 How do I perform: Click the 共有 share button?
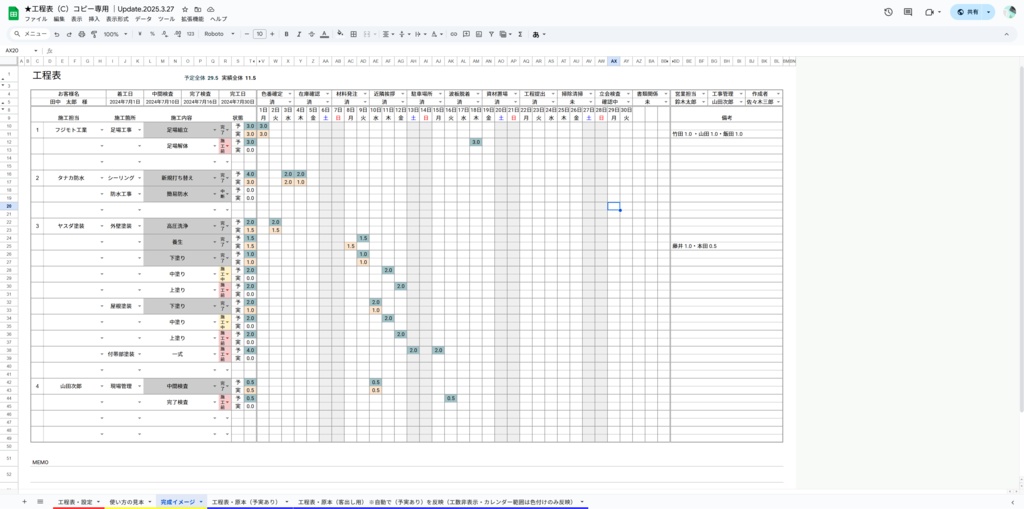tap(967, 12)
